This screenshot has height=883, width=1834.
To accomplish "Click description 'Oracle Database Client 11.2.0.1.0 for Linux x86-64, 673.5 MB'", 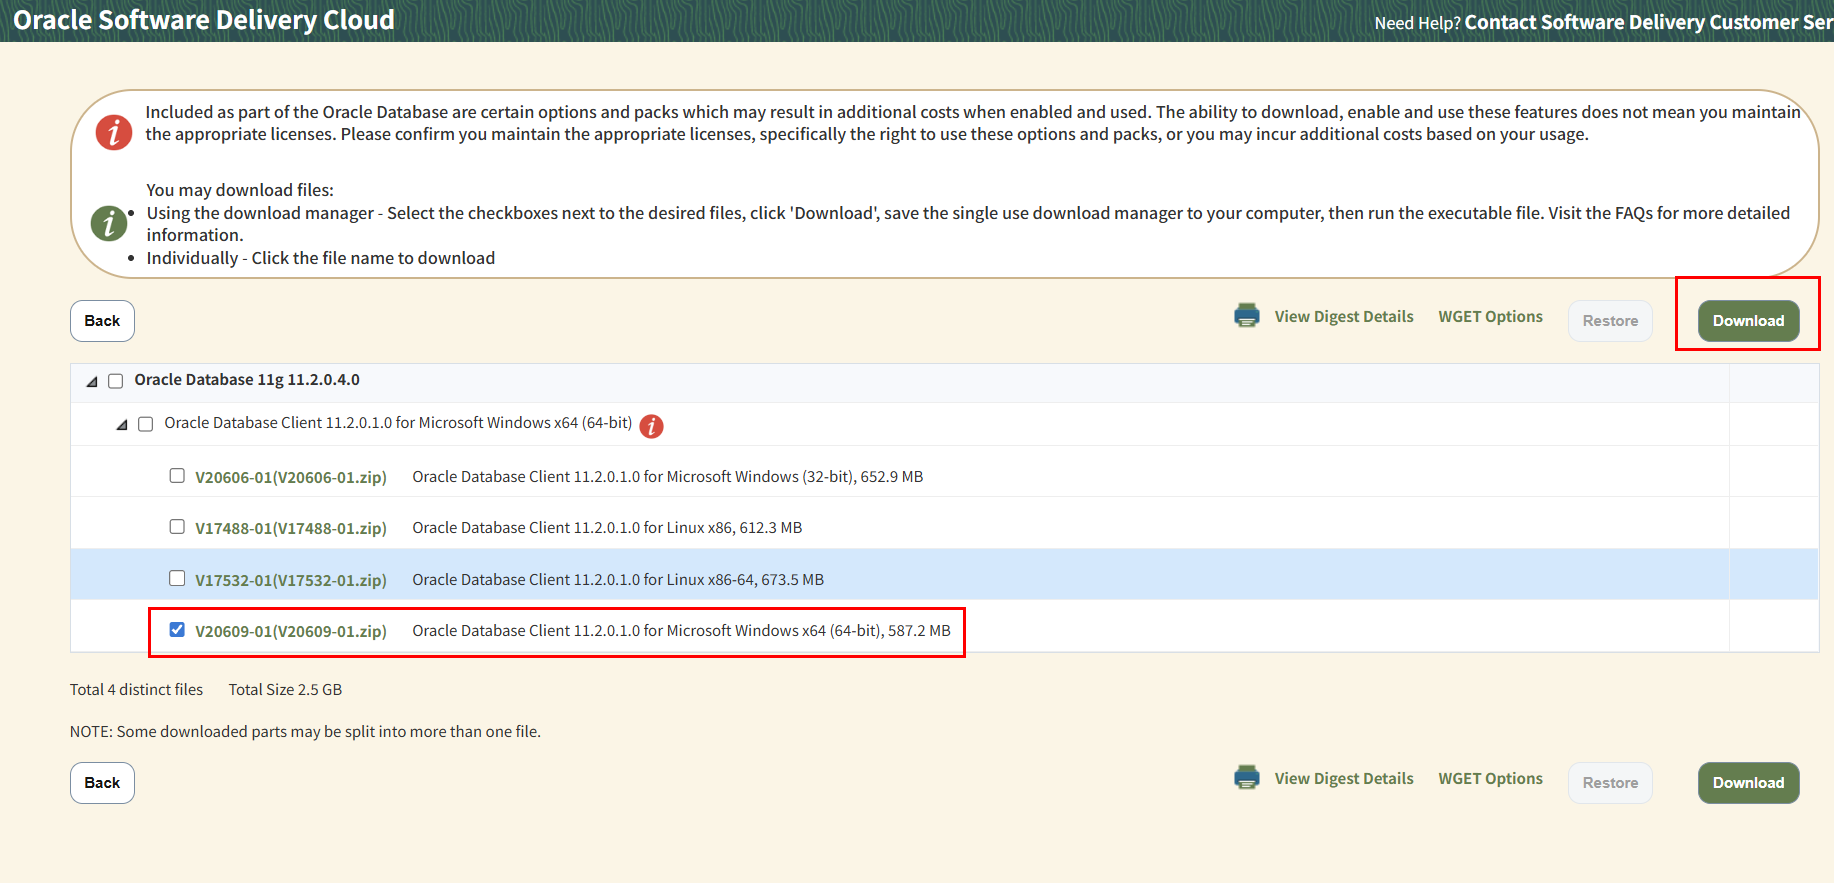I will point(618,580).
